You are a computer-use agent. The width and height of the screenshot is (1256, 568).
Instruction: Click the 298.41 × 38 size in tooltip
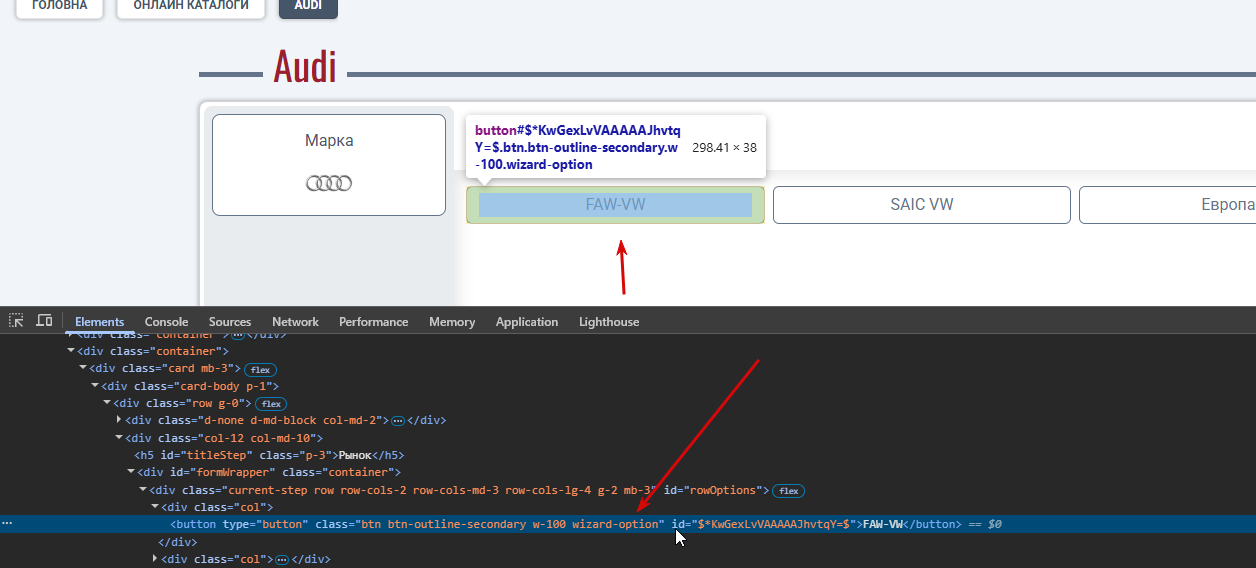(x=724, y=148)
